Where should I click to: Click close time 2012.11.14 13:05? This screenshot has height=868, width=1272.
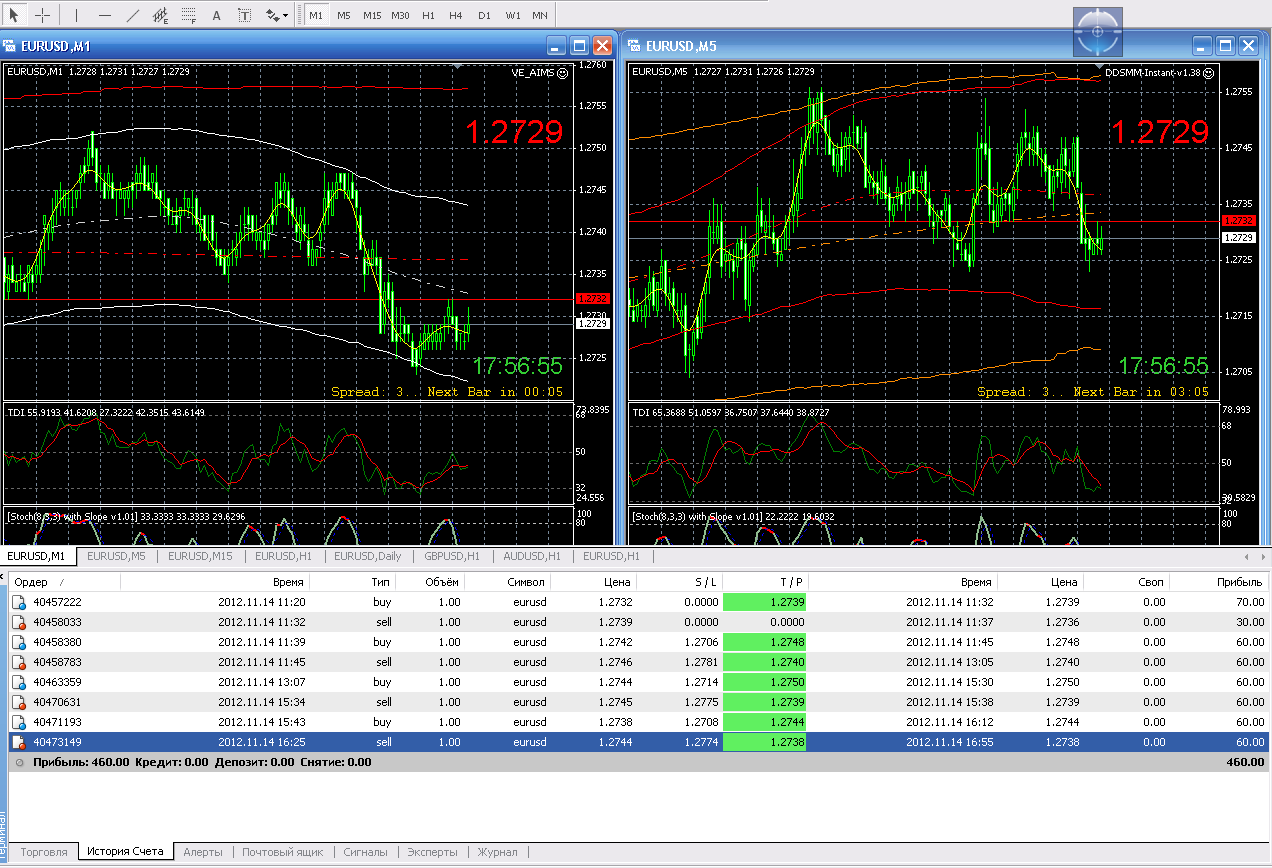(948, 663)
